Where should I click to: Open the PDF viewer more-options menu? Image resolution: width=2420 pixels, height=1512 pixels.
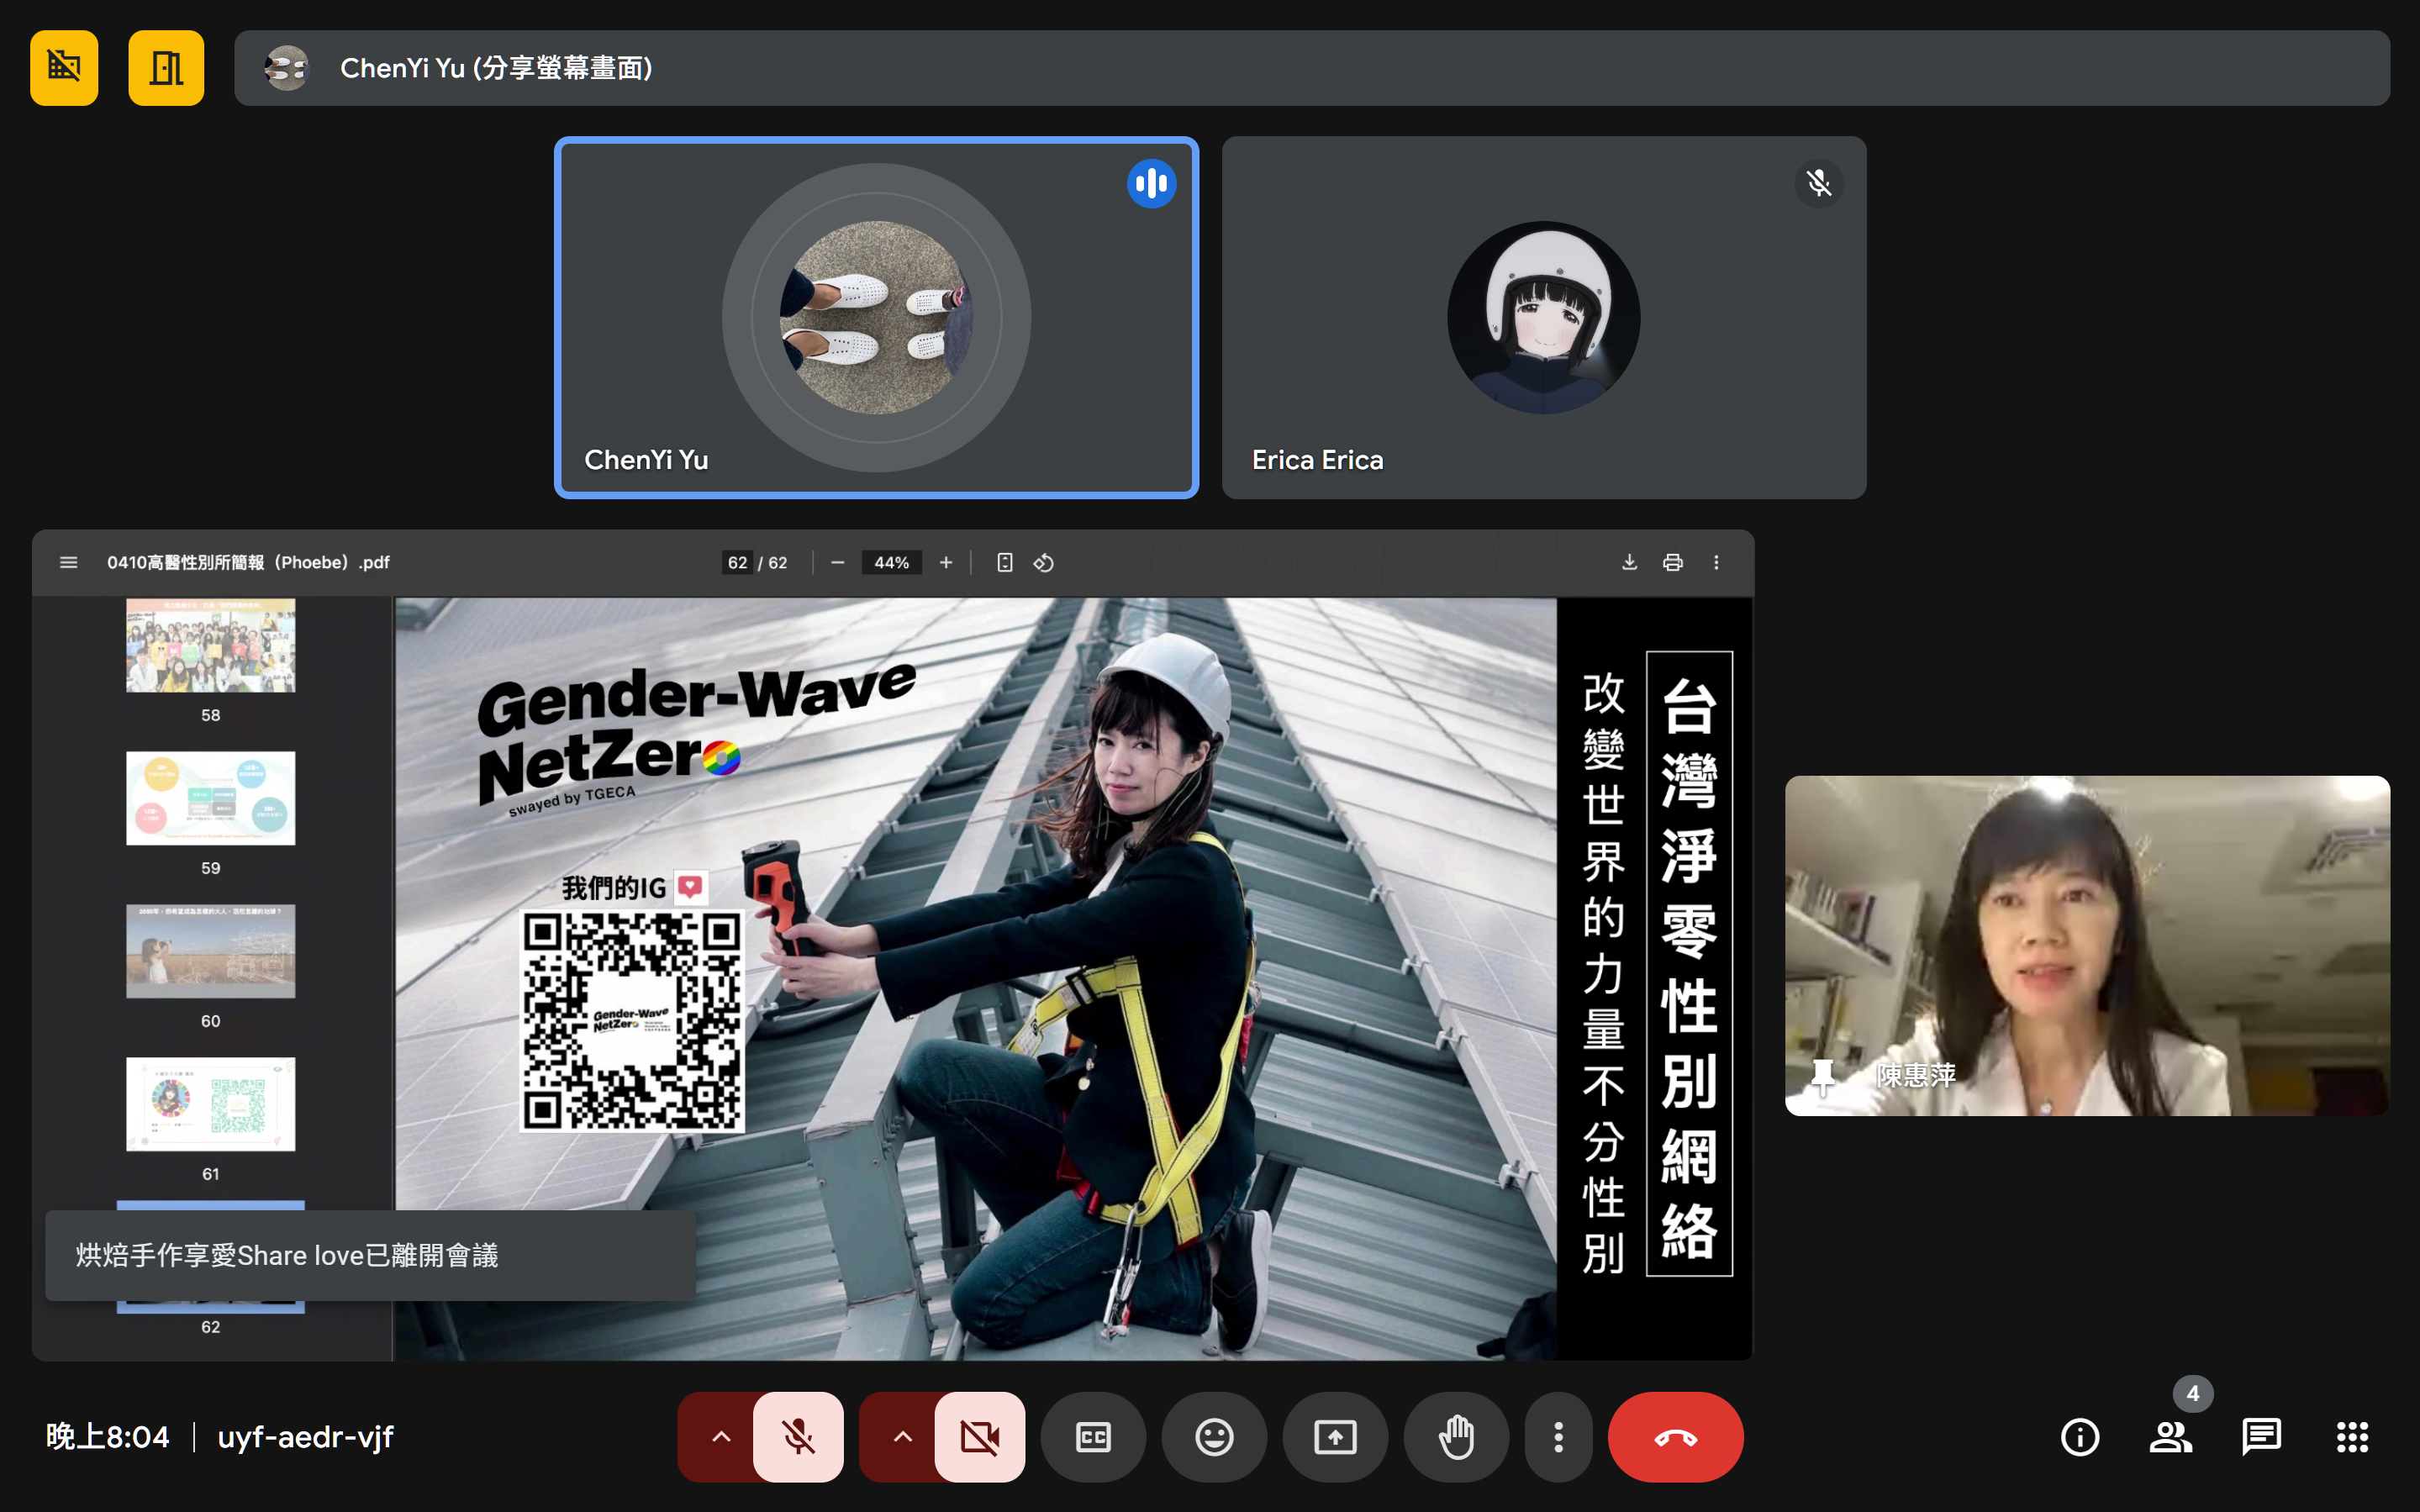(1716, 563)
